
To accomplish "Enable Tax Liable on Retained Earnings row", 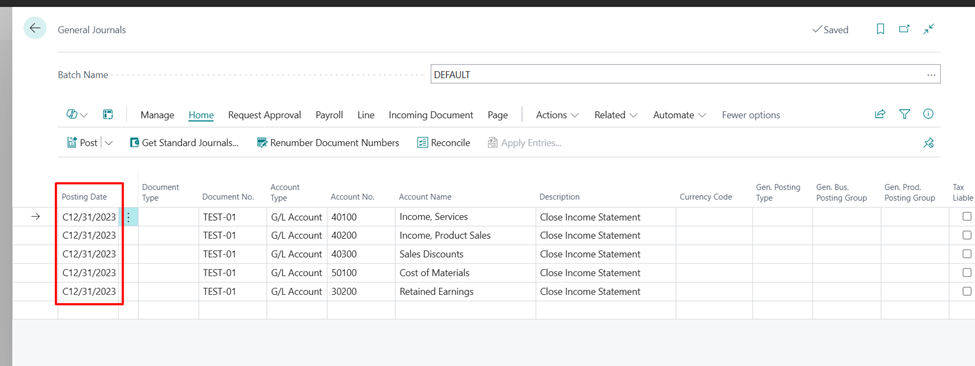I will 967,291.
